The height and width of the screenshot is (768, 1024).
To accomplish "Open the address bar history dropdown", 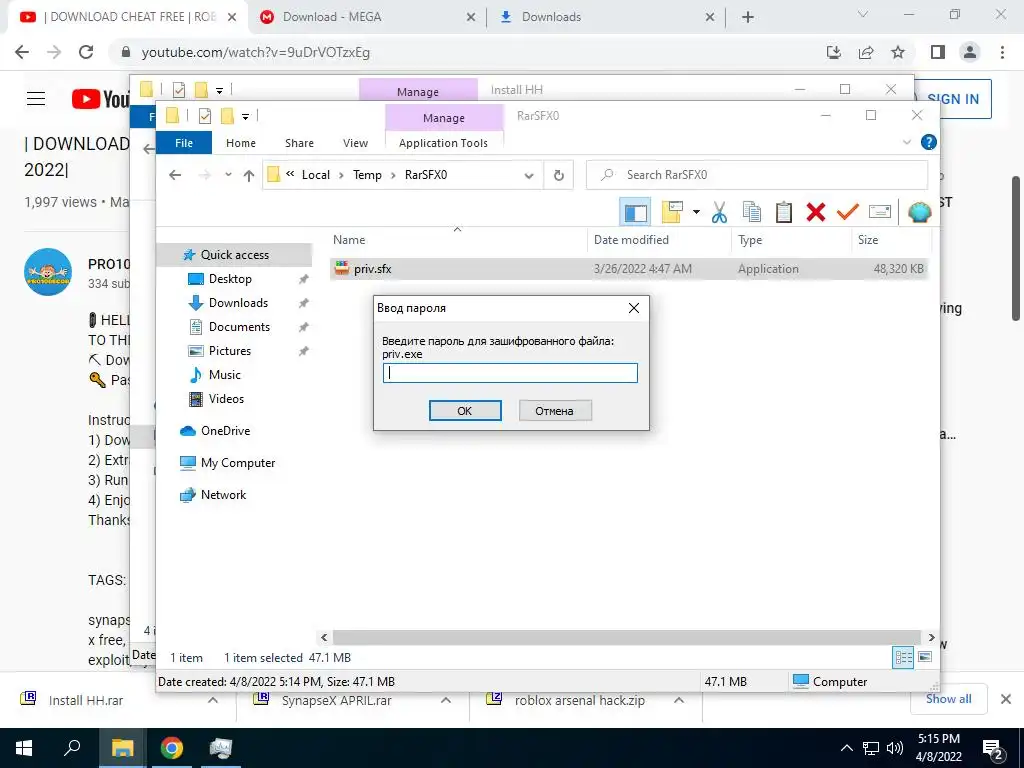I will 529,175.
